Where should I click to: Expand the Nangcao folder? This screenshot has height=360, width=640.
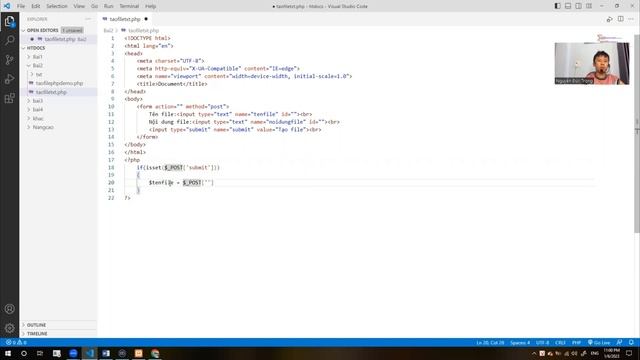[42, 127]
